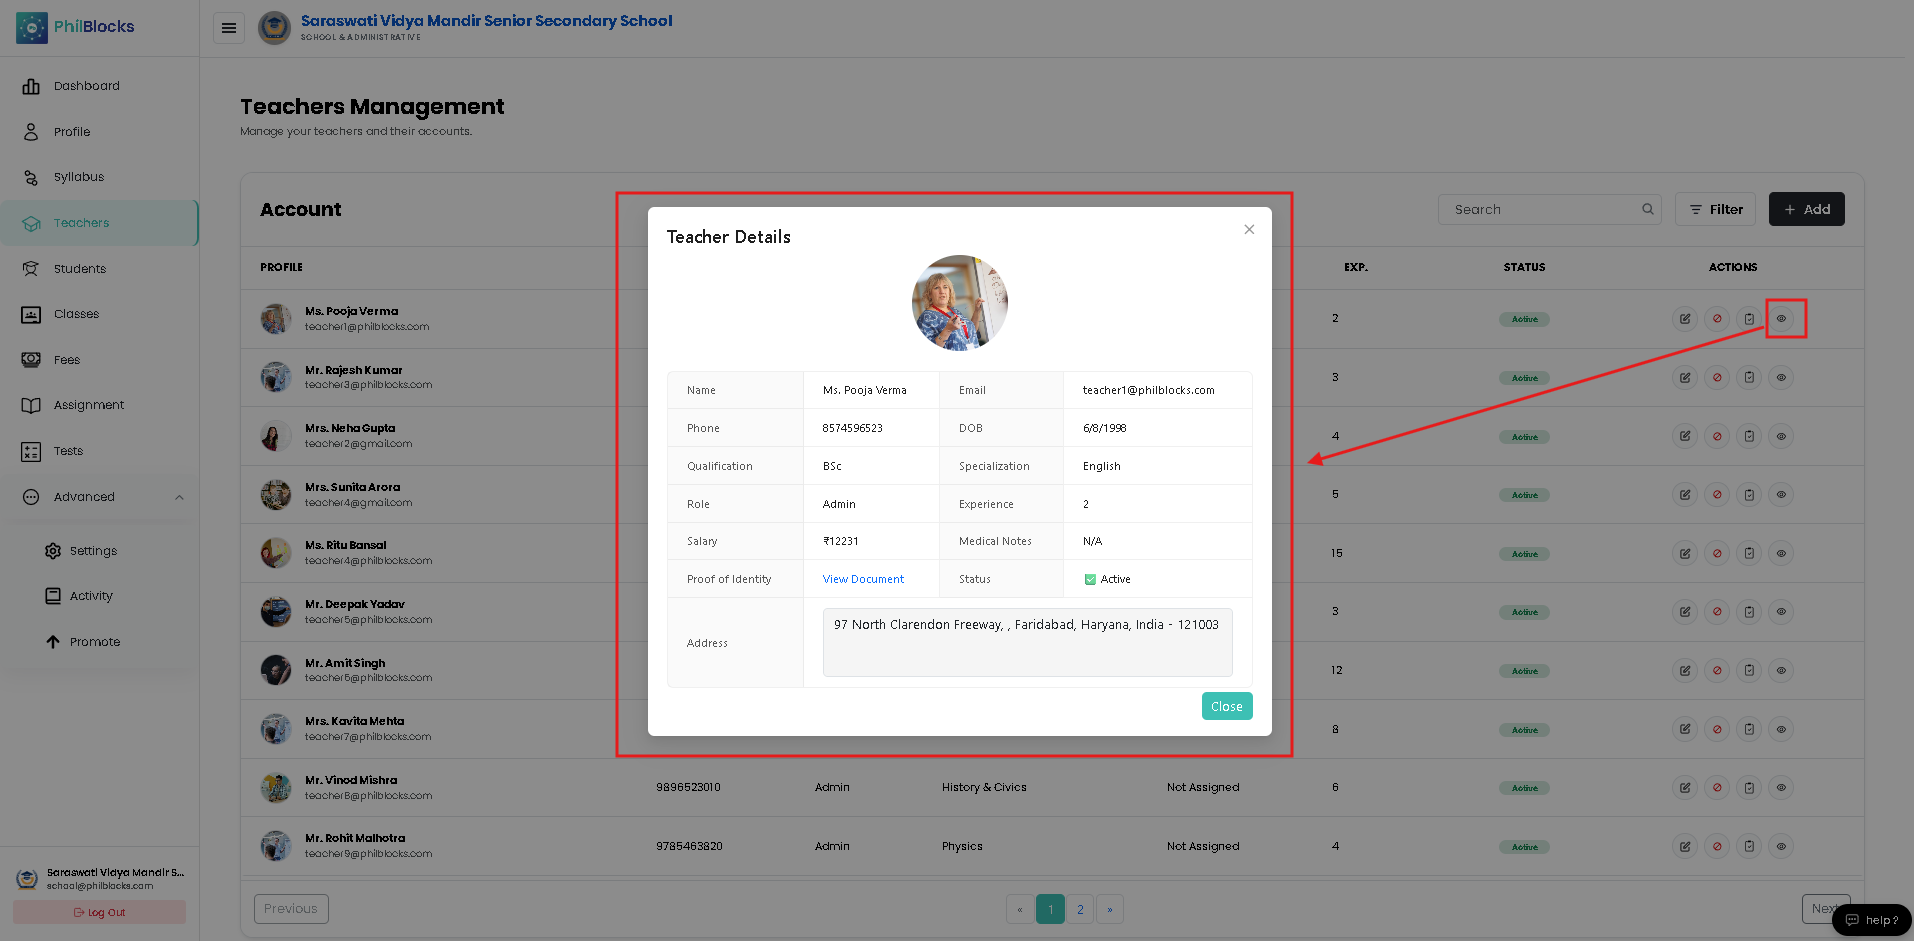Screen dimensions: 1914x941
Task: Open the help chat widget
Action: point(1872,920)
